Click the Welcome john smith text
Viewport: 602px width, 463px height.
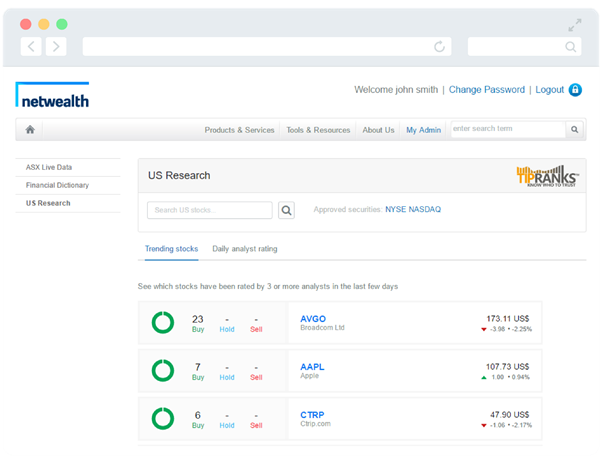click(x=396, y=90)
